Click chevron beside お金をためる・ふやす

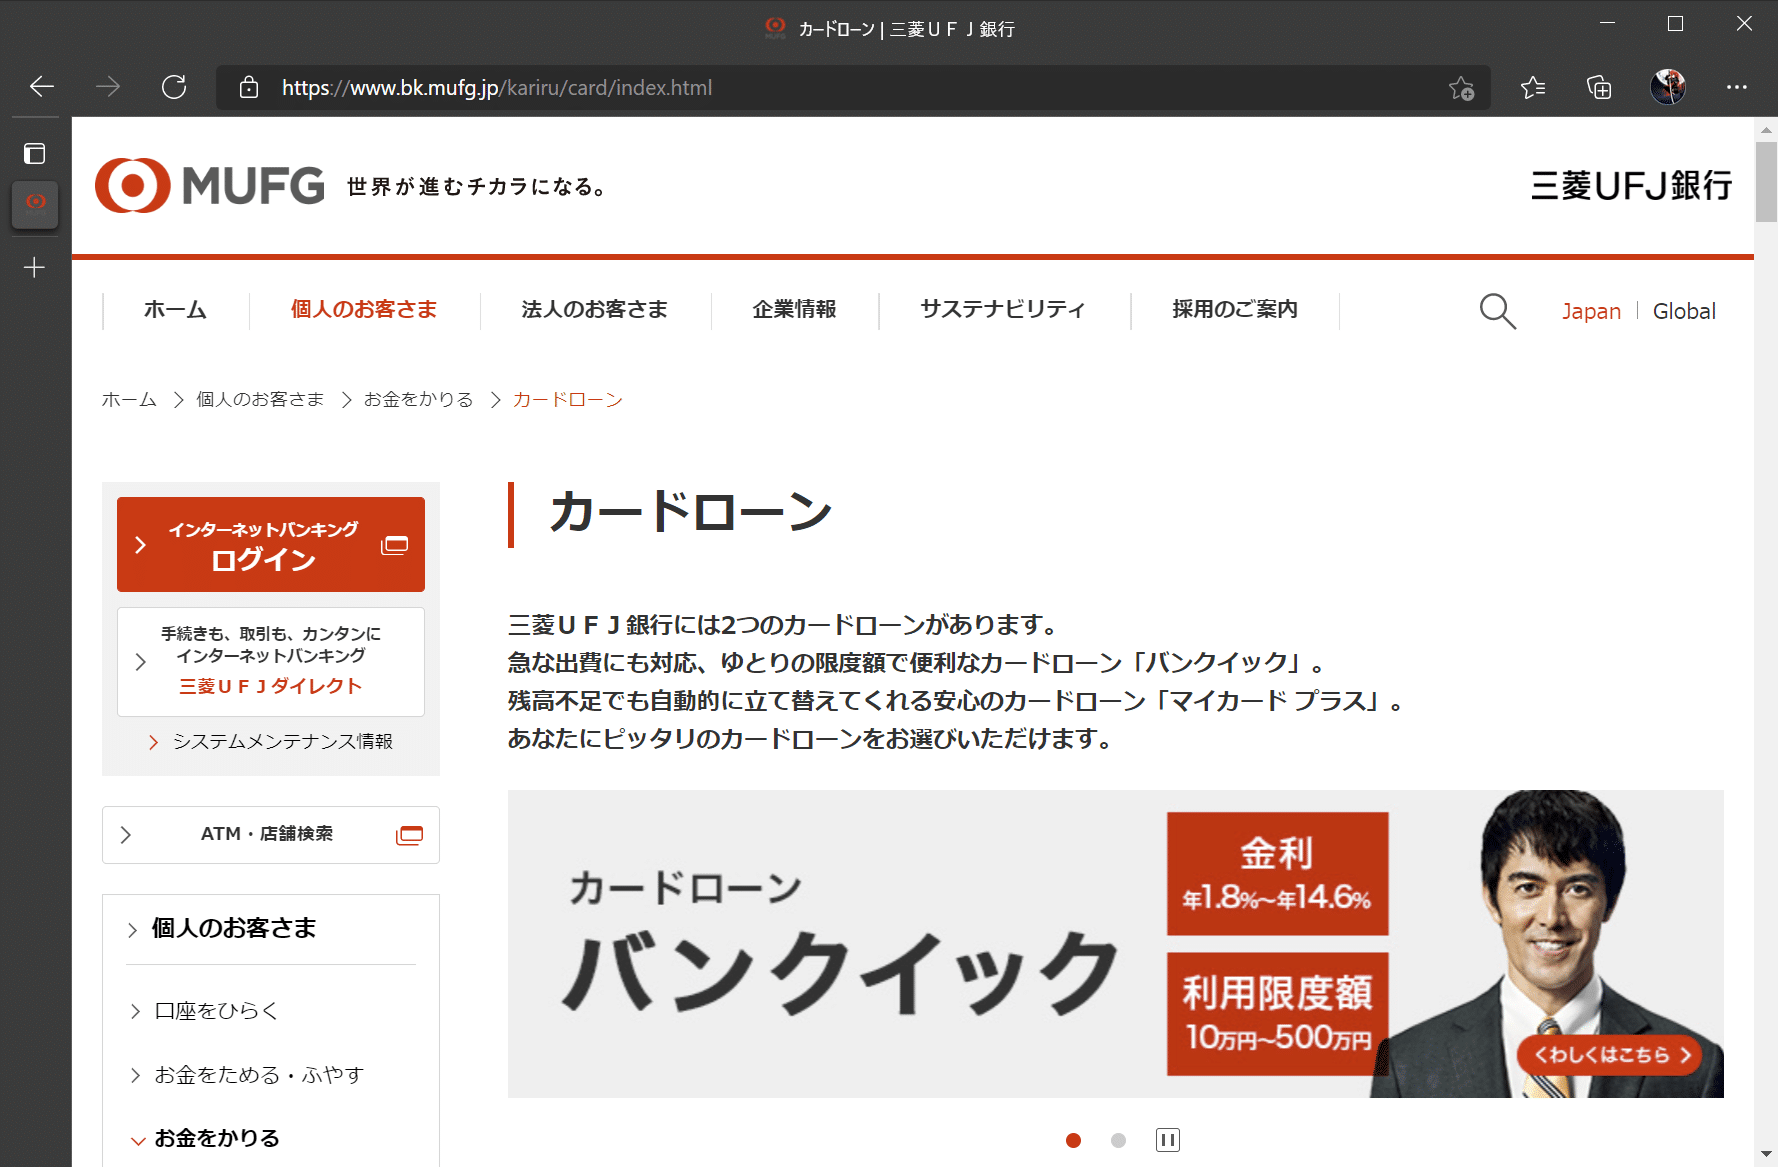click(x=135, y=1075)
